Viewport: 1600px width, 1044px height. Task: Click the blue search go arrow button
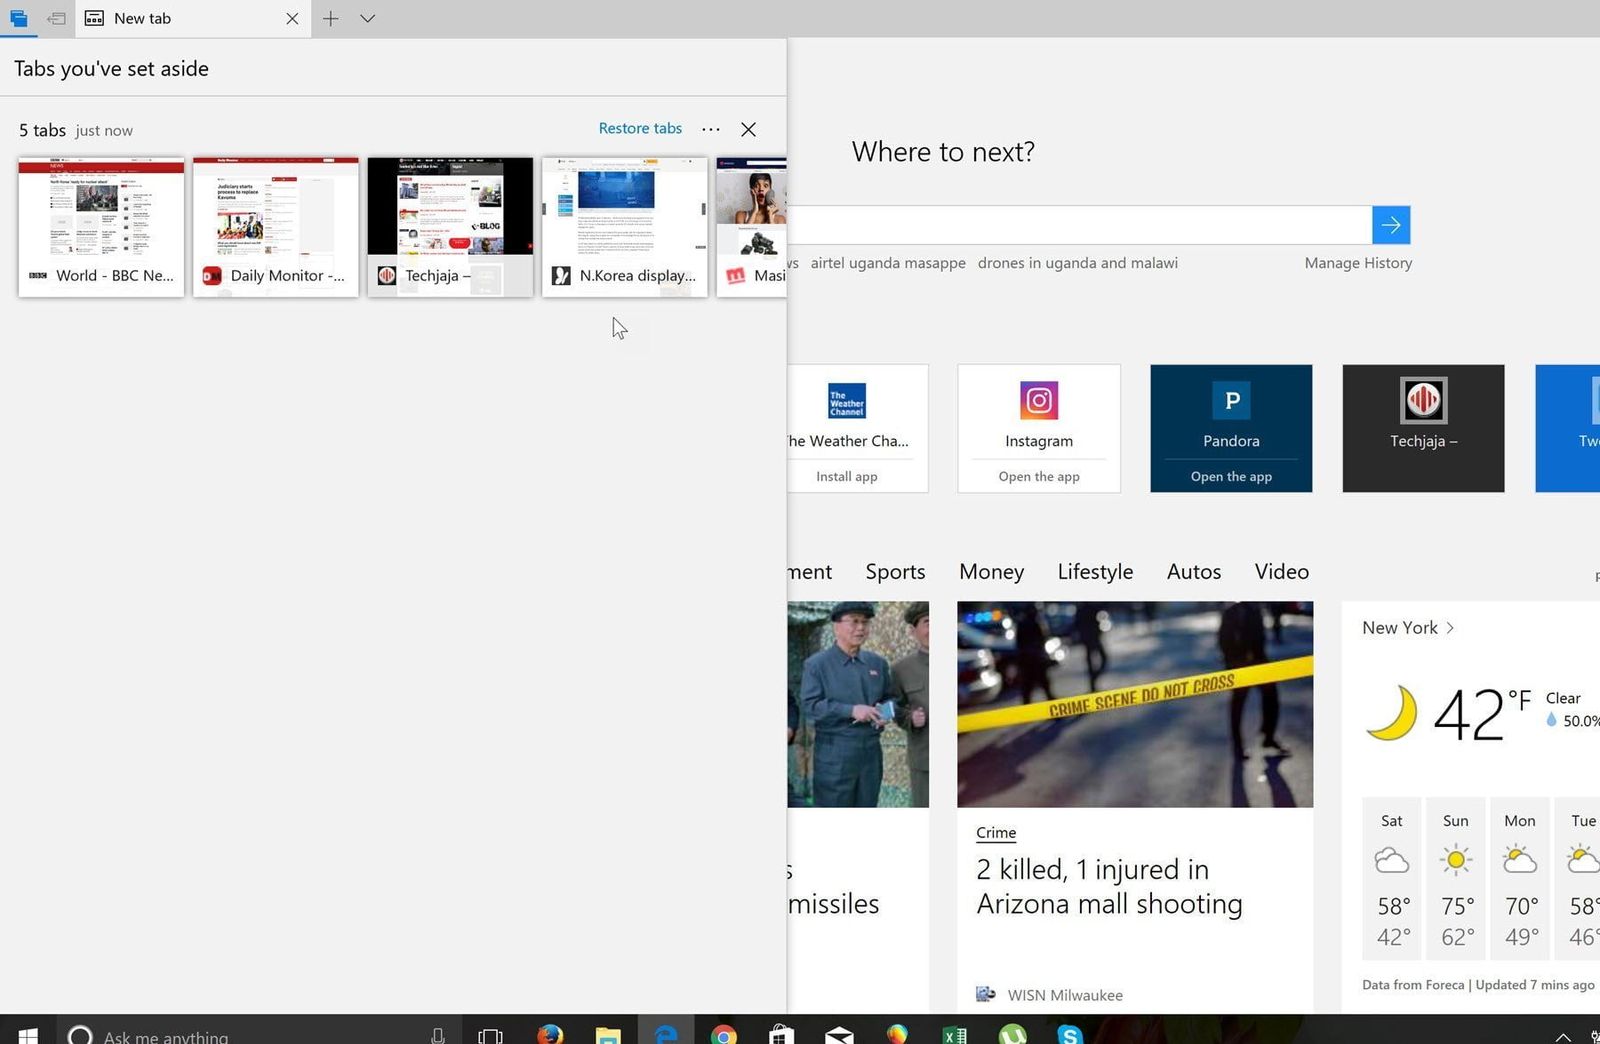click(x=1391, y=225)
